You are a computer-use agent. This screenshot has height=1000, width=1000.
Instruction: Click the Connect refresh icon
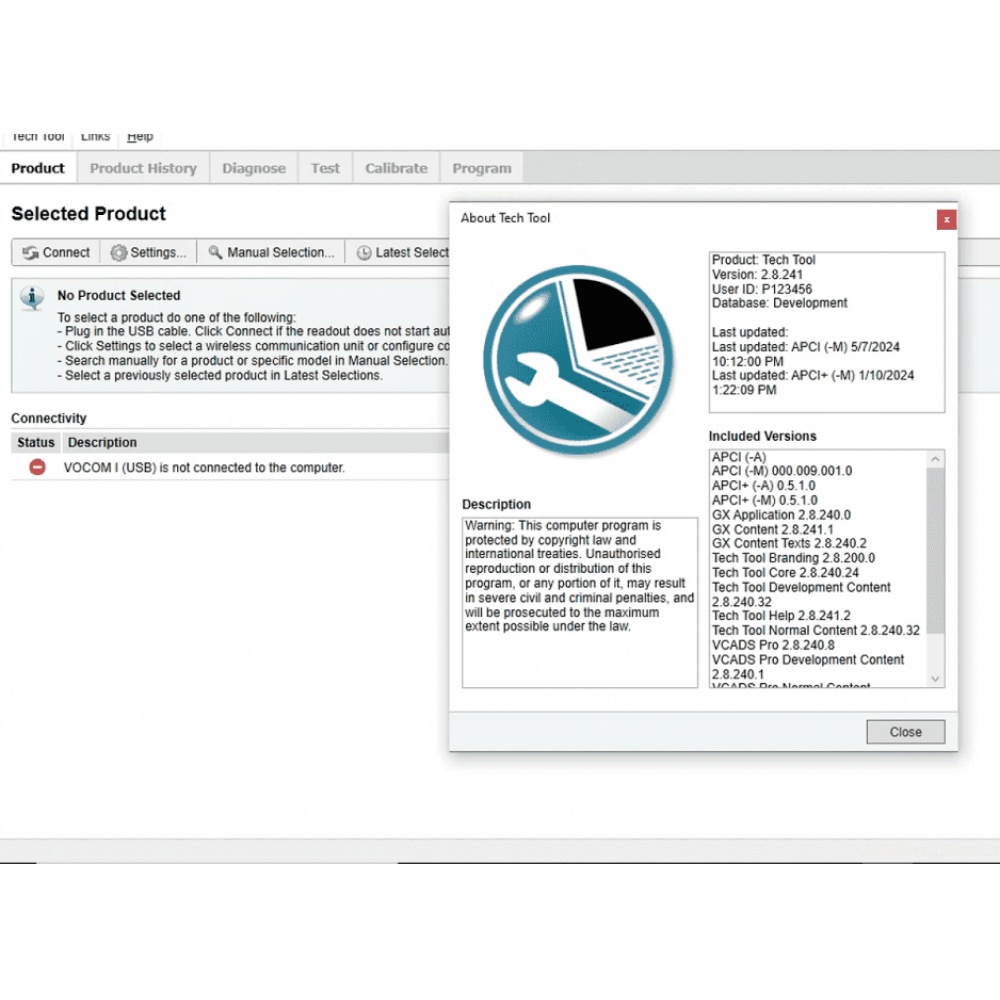click(x=30, y=253)
